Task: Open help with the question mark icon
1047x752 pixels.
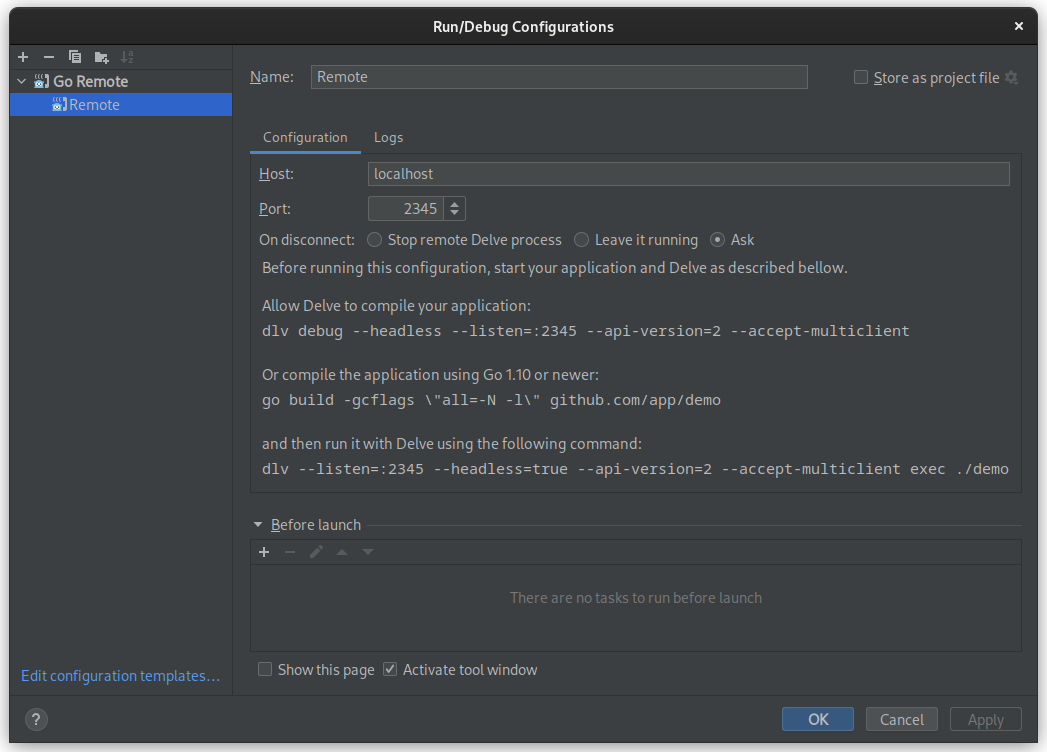Action: pos(35,719)
